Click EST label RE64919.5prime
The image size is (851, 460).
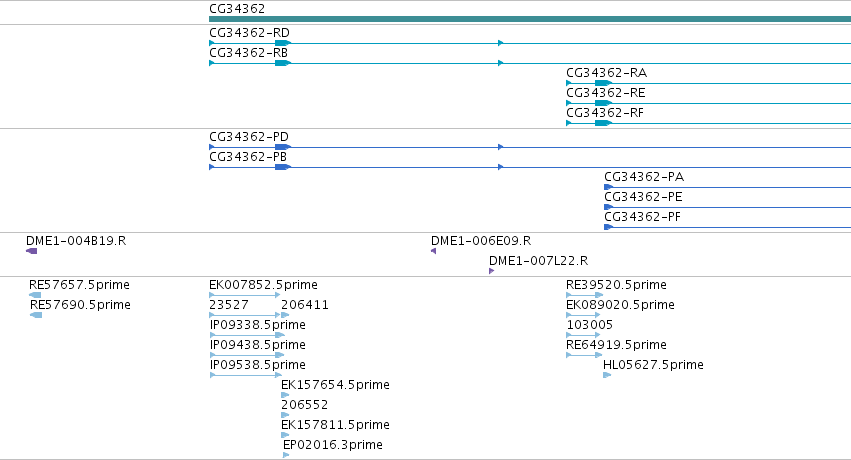(617, 345)
